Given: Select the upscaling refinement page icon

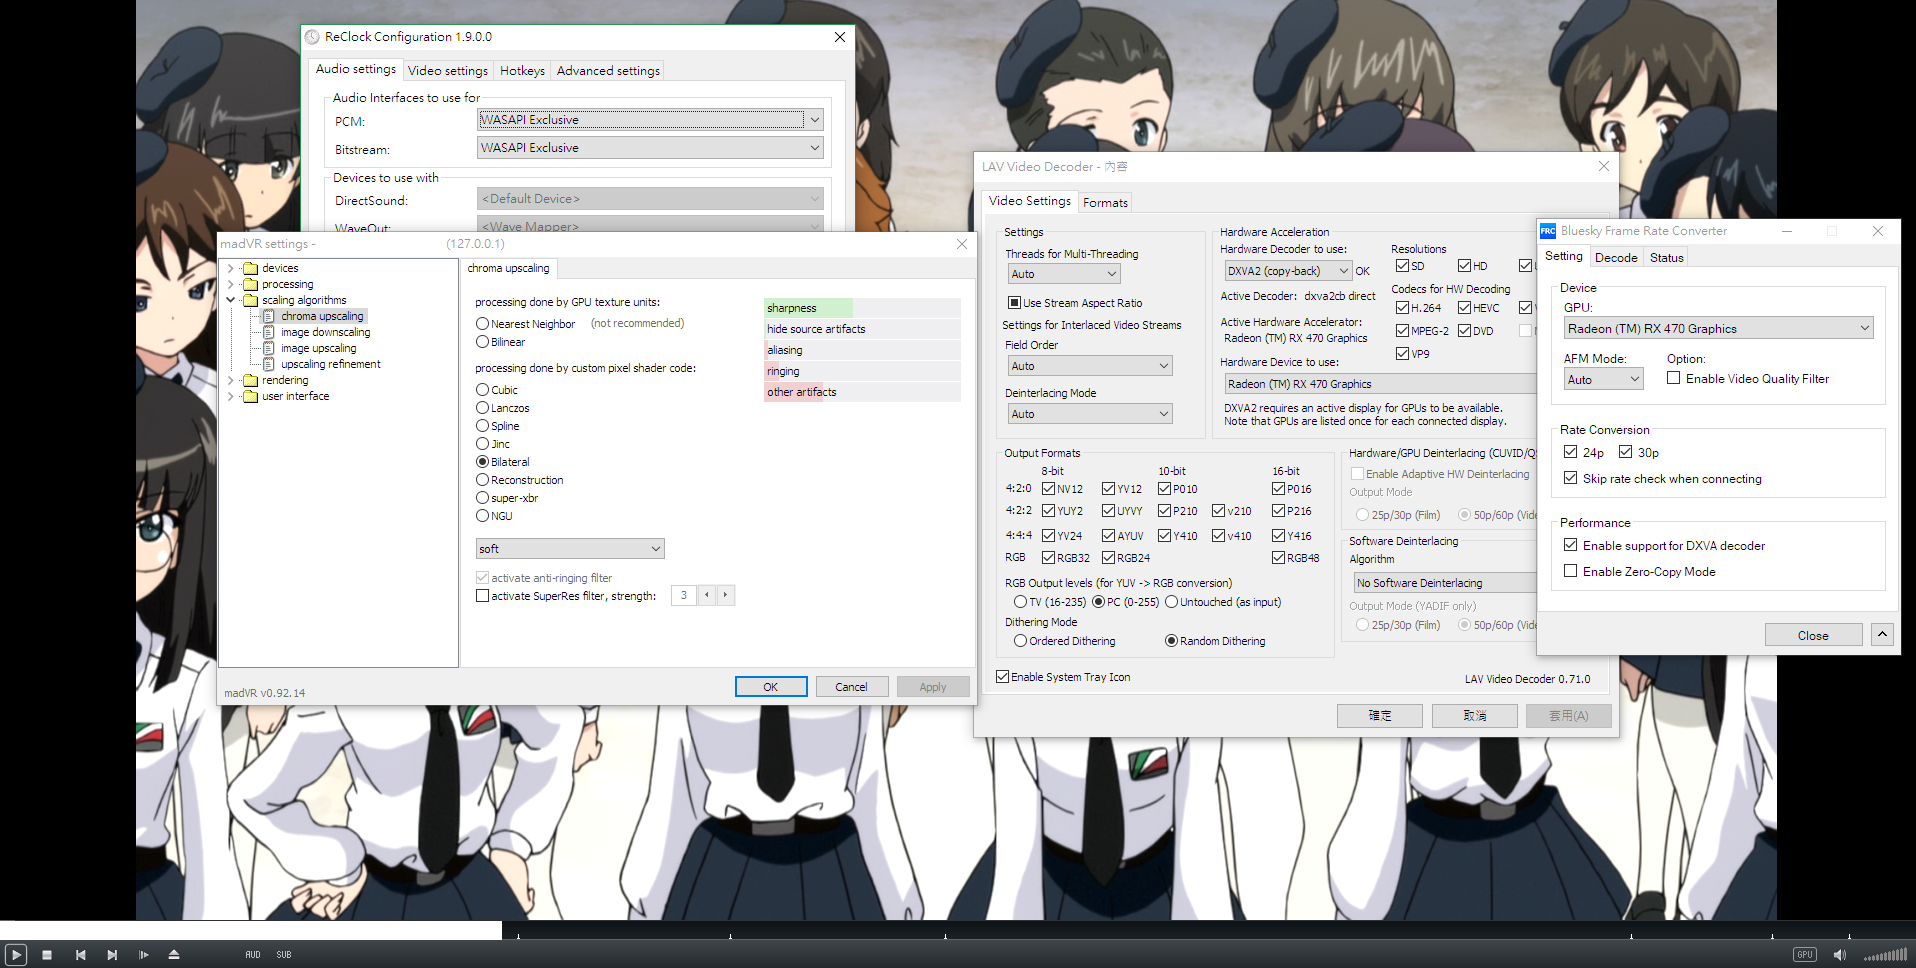Looking at the screenshot, I should point(269,364).
